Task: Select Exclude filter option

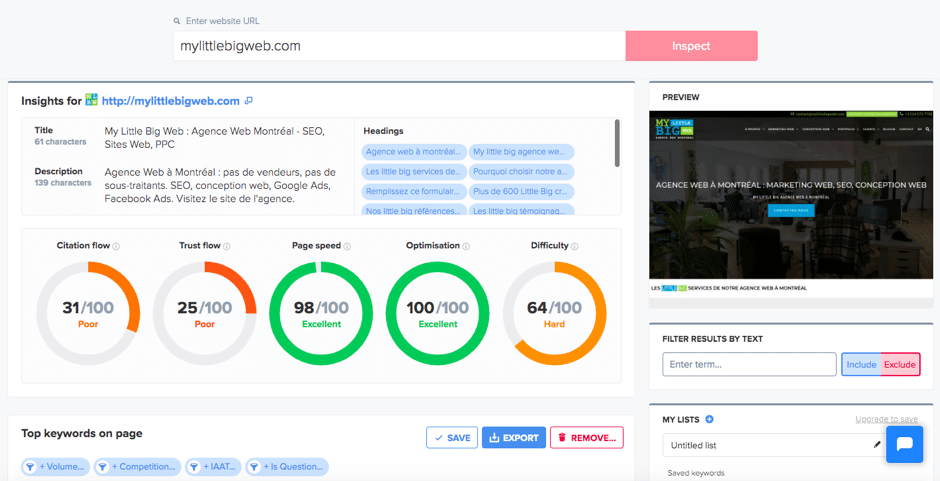Action: 900,364
